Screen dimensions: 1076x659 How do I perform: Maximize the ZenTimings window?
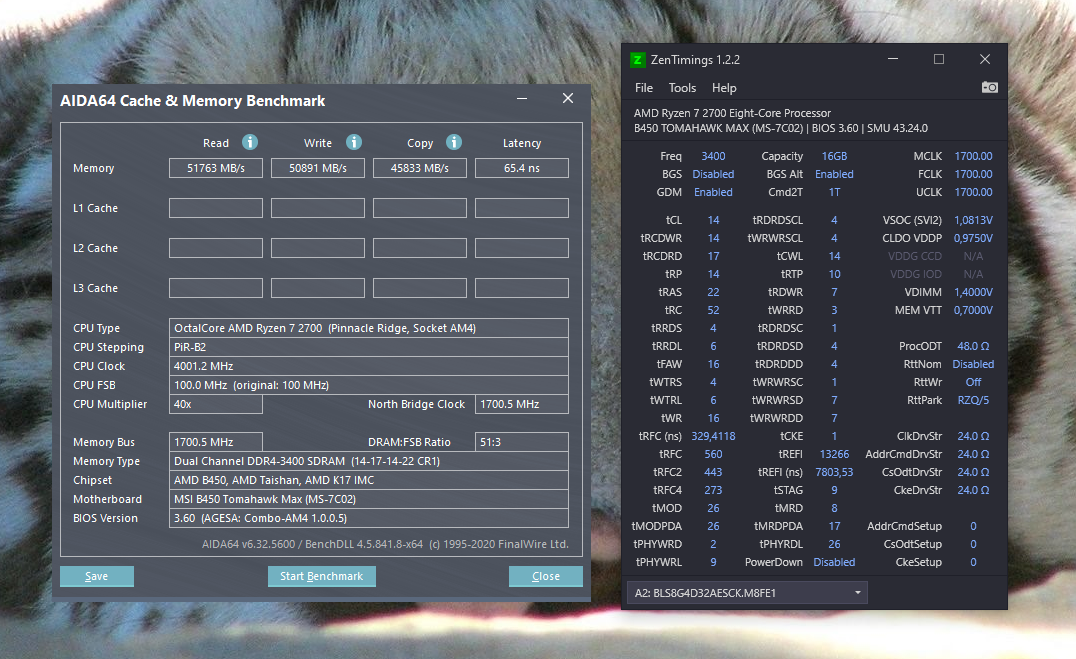[x=939, y=59]
